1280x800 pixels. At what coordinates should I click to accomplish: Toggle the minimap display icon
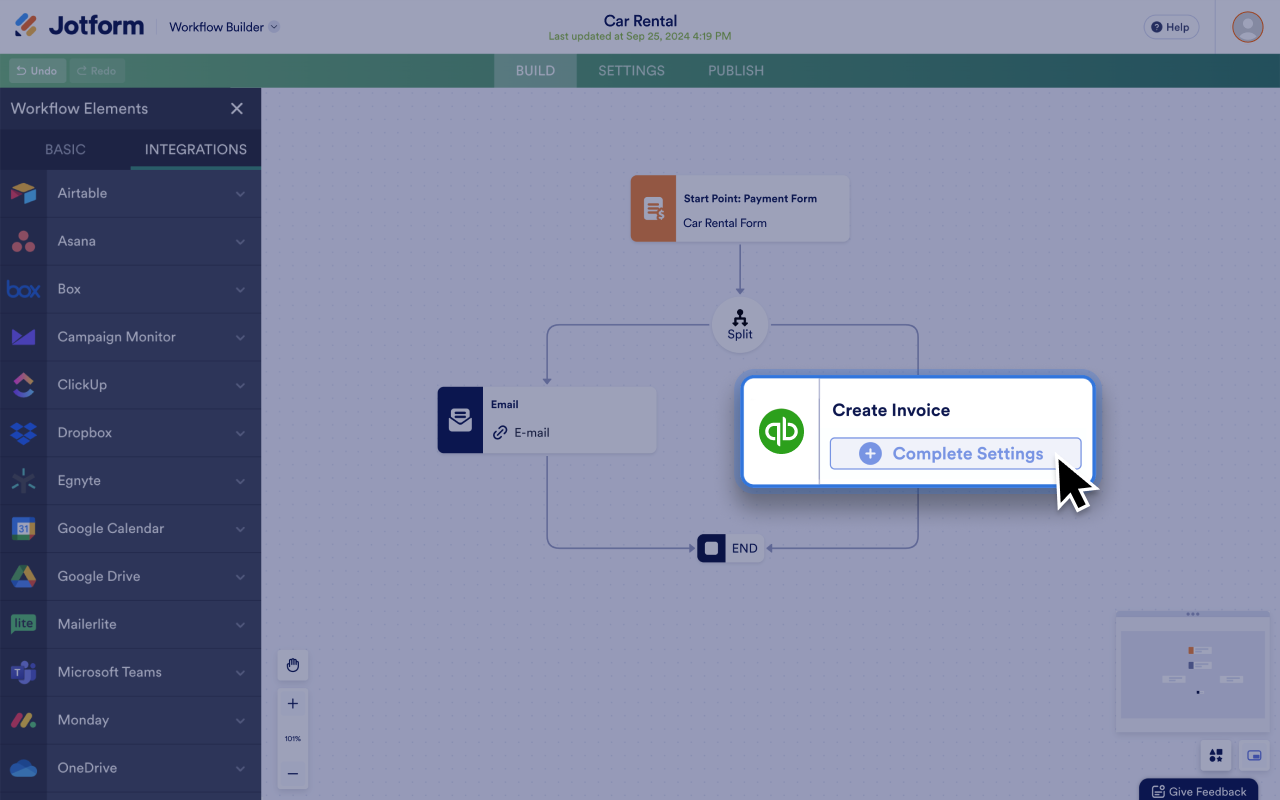tap(1254, 756)
